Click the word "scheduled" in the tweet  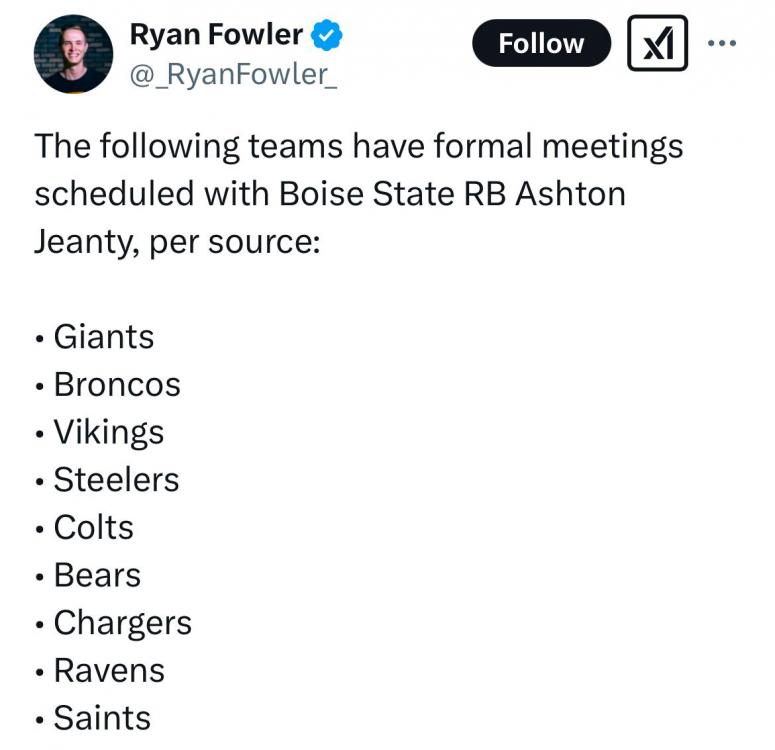click(x=113, y=193)
